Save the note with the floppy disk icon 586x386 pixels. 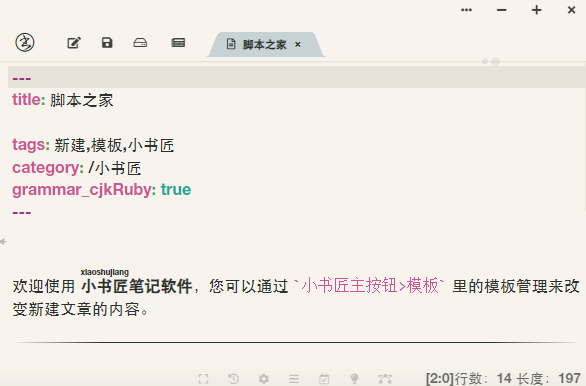(107, 43)
